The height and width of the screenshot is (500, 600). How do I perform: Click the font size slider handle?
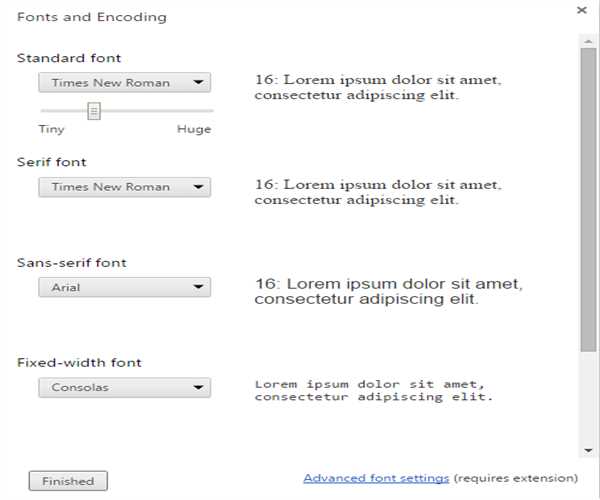coord(94,111)
